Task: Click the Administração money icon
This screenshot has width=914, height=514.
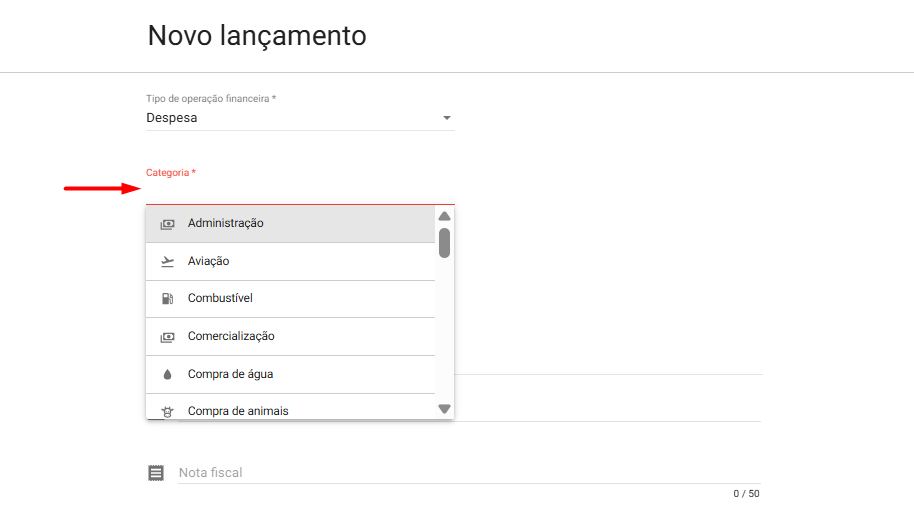Action: [x=167, y=224]
